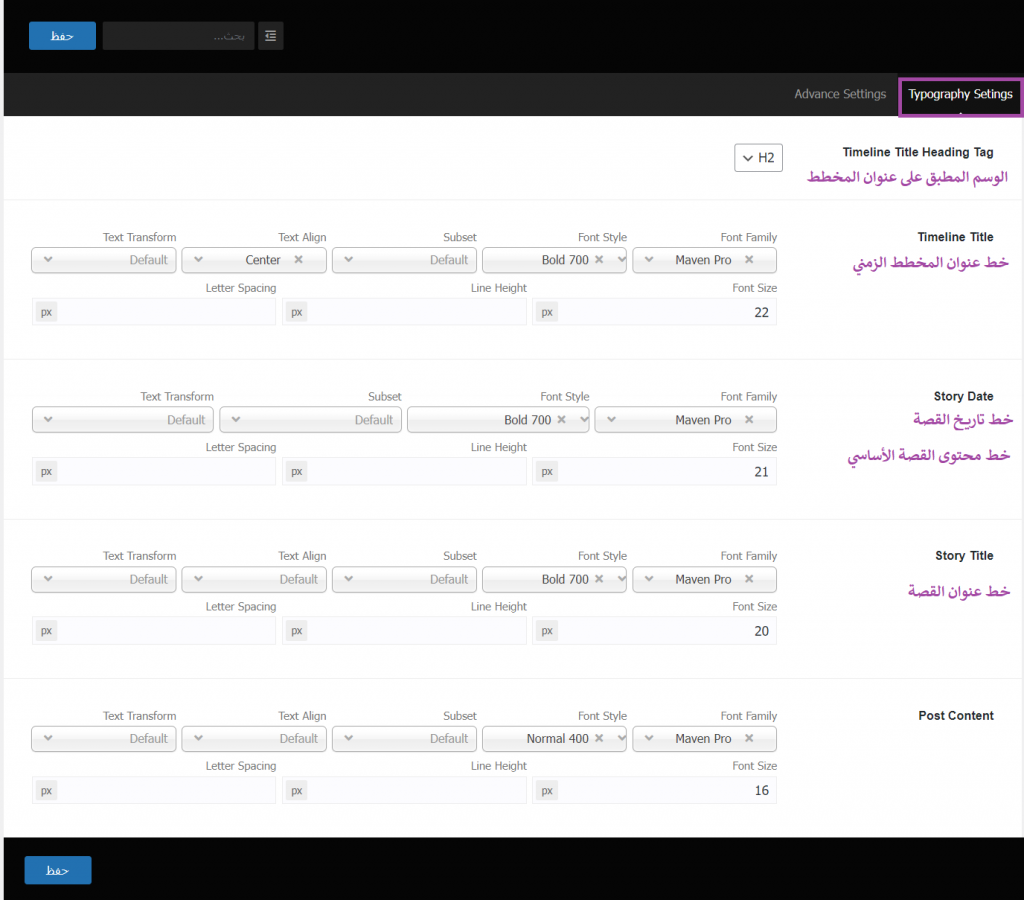Open Post Content Text Transform dropdown
This screenshot has height=900, width=1024.
(x=104, y=739)
